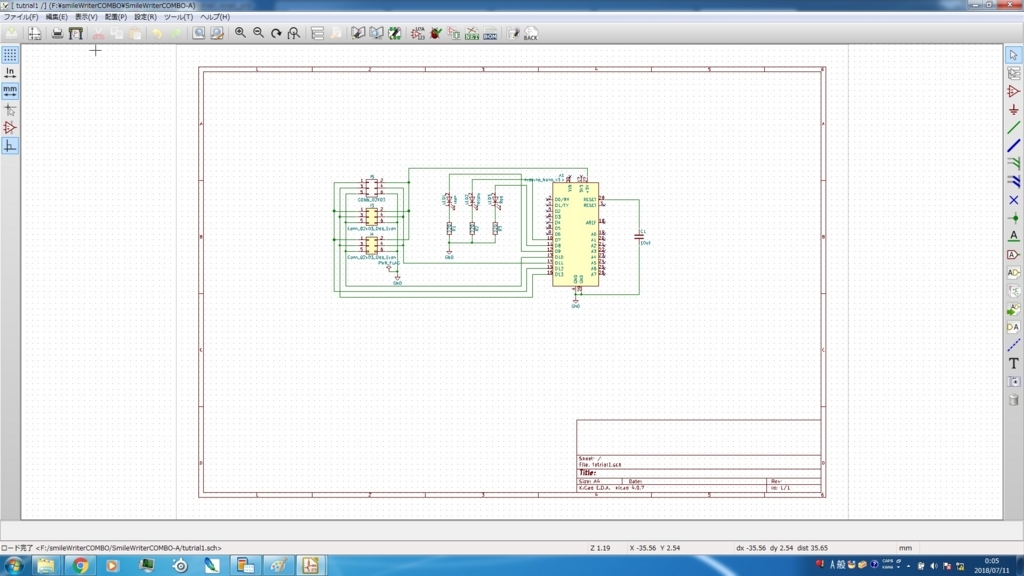
Task: Select the place component tool
Action: pyautogui.click(x=1014, y=91)
